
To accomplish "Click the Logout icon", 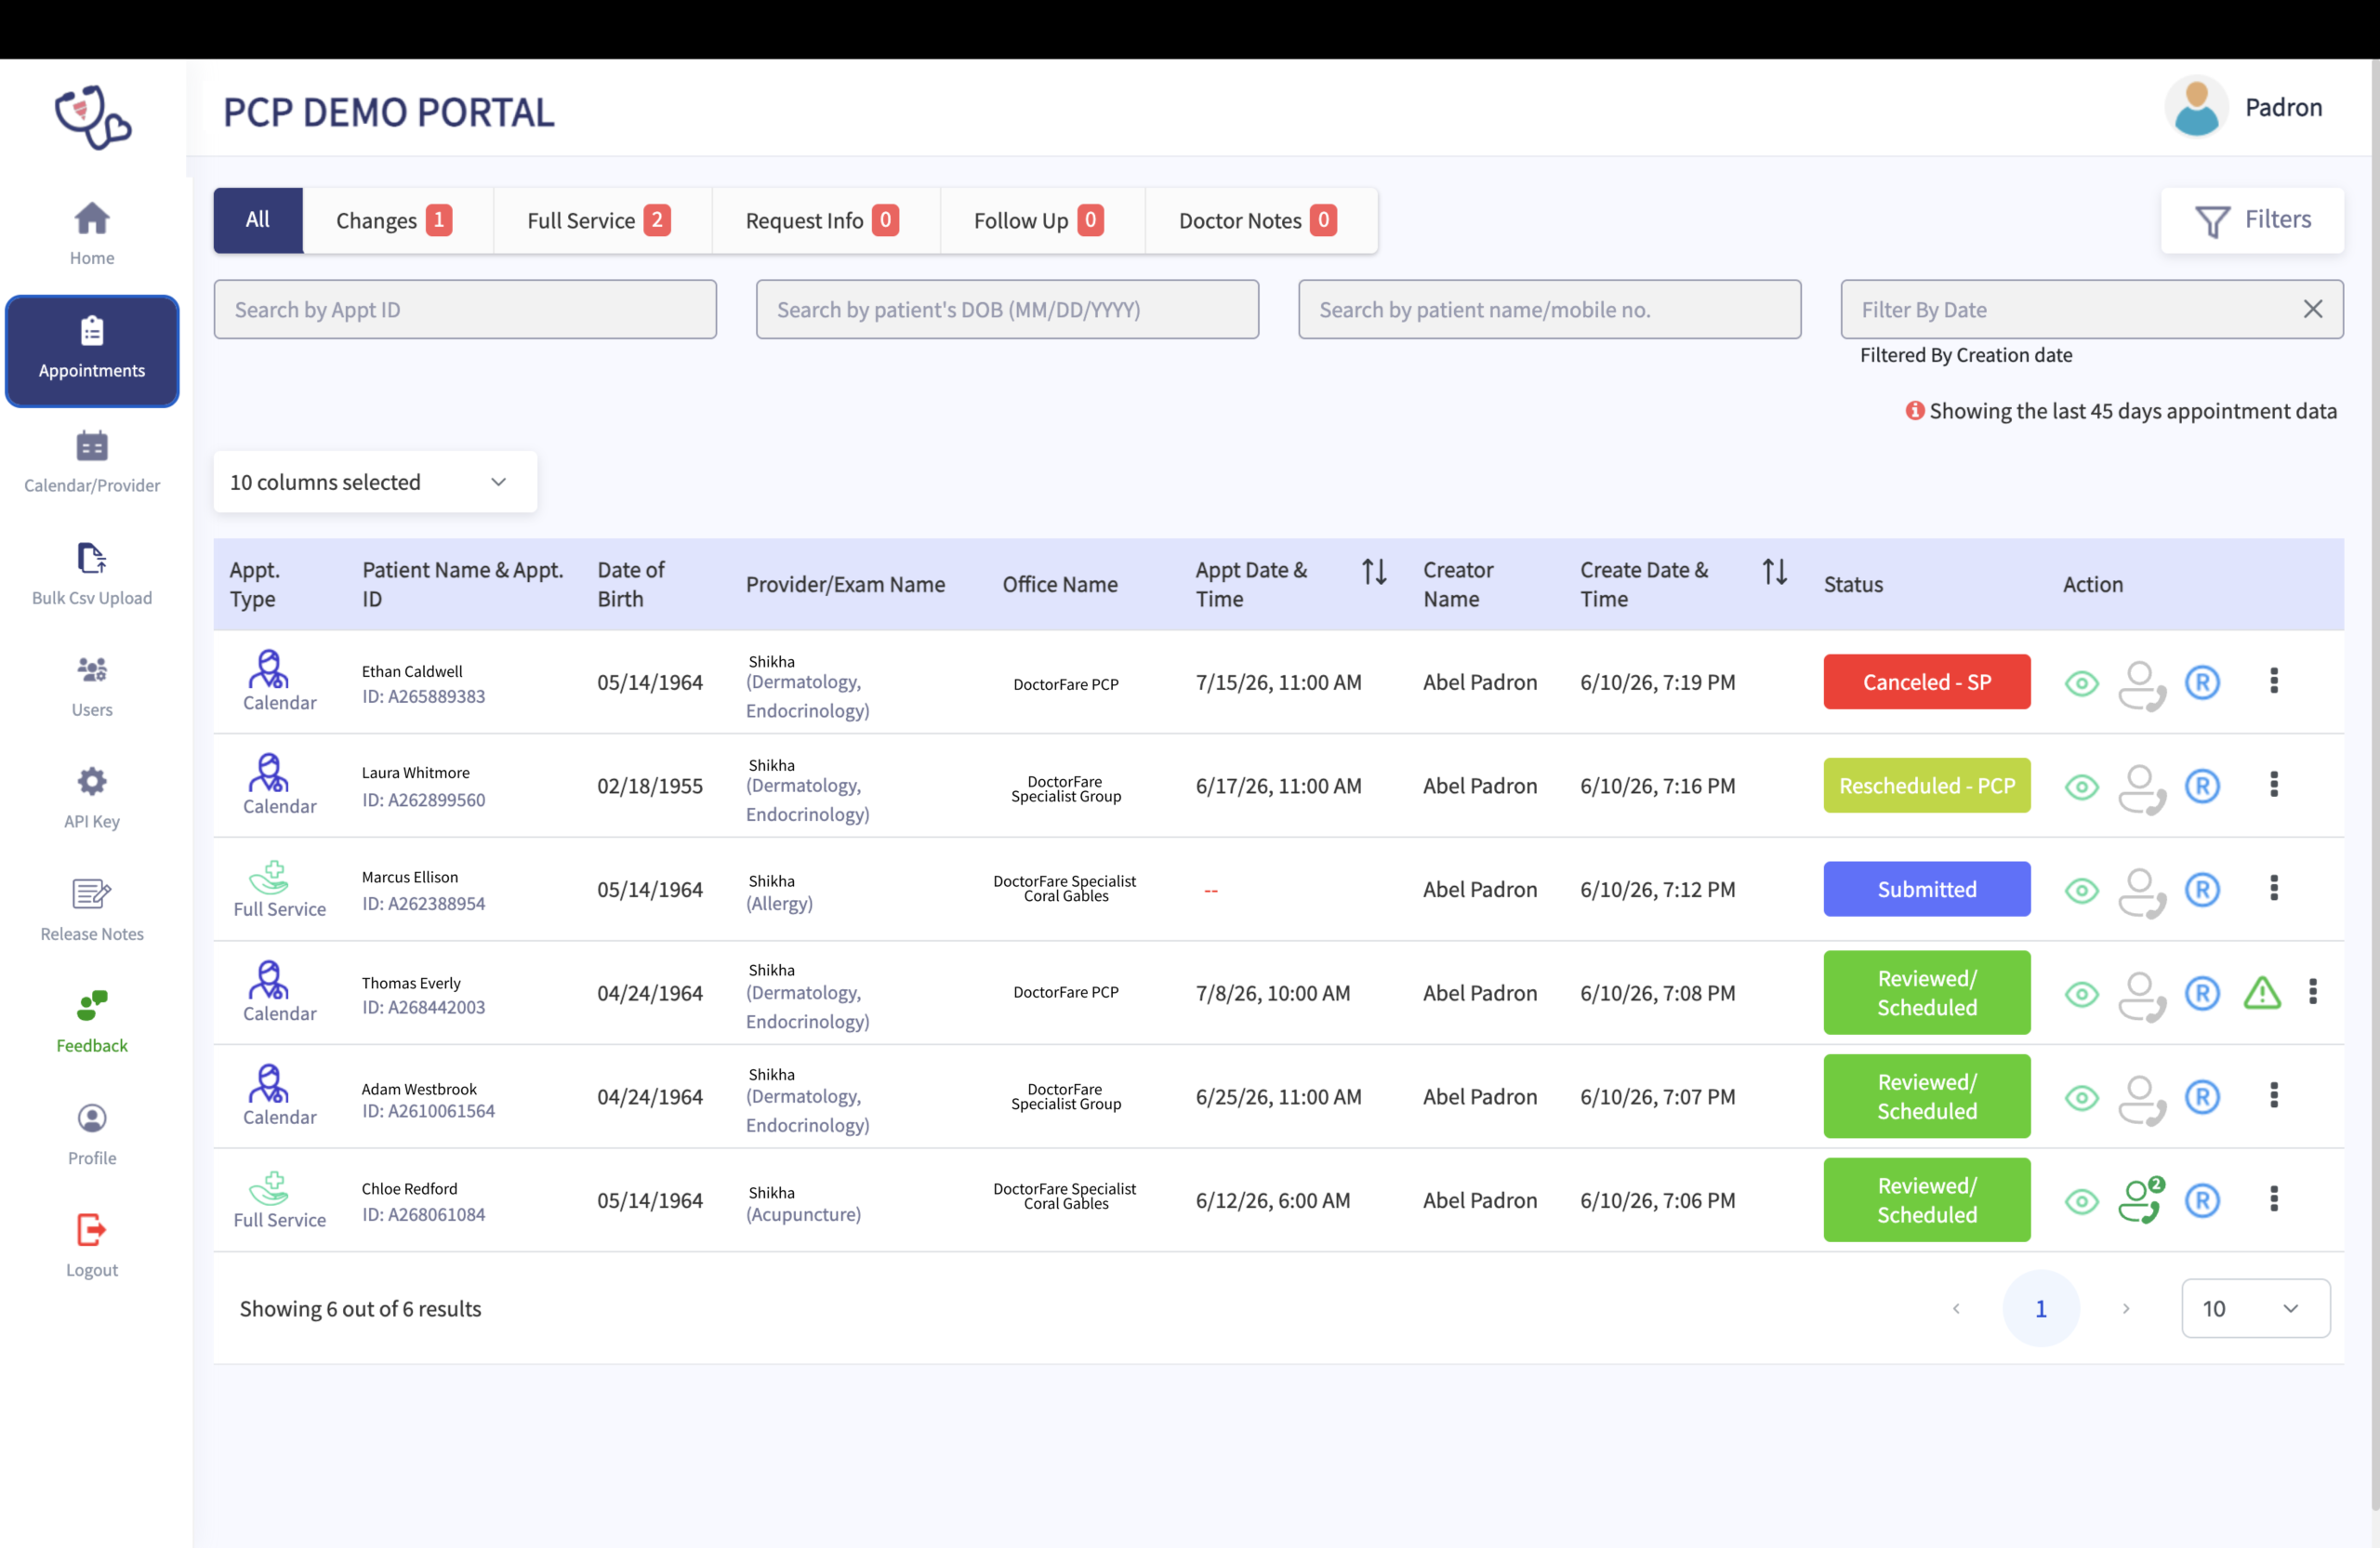I will click(92, 1230).
